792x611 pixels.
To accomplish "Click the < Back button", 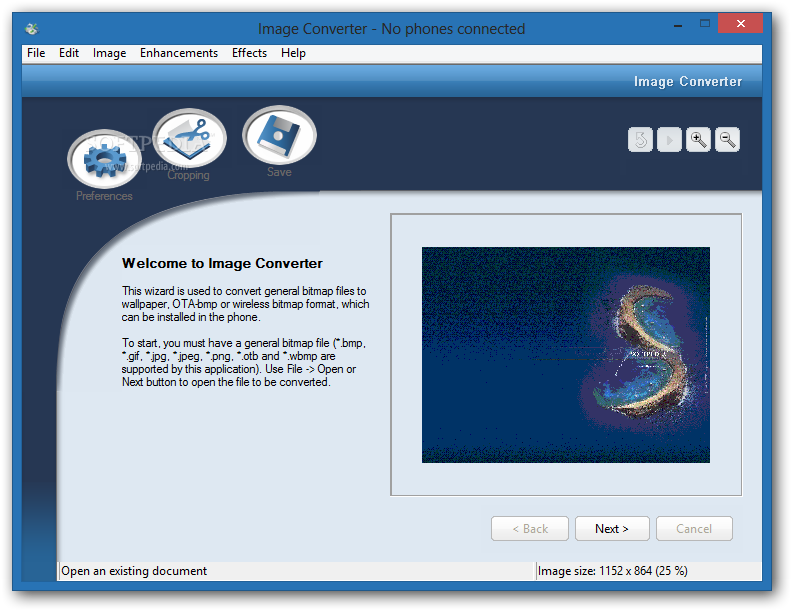I will click(x=530, y=529).
